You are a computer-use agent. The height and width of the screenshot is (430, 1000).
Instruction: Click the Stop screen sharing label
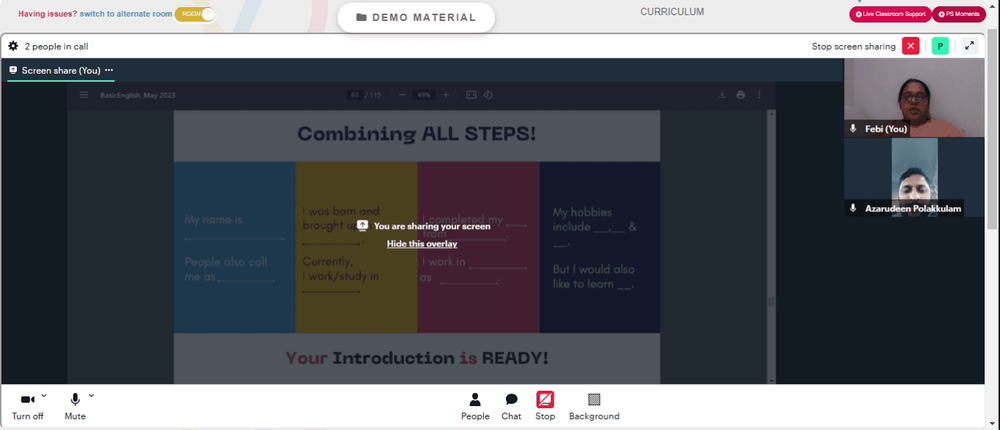point(853,46)
